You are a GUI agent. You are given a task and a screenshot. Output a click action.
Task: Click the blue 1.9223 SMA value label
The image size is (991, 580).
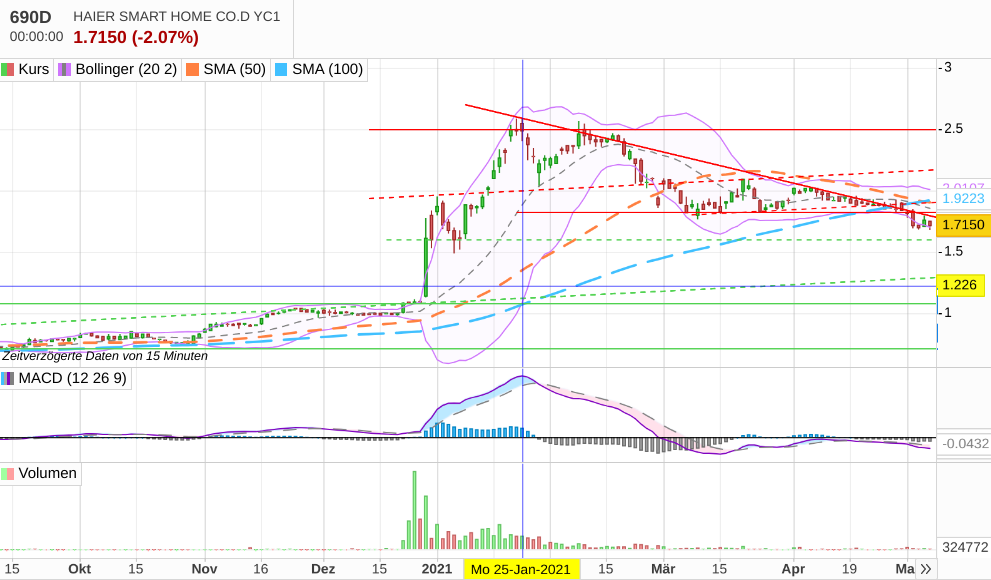[963, 199]
